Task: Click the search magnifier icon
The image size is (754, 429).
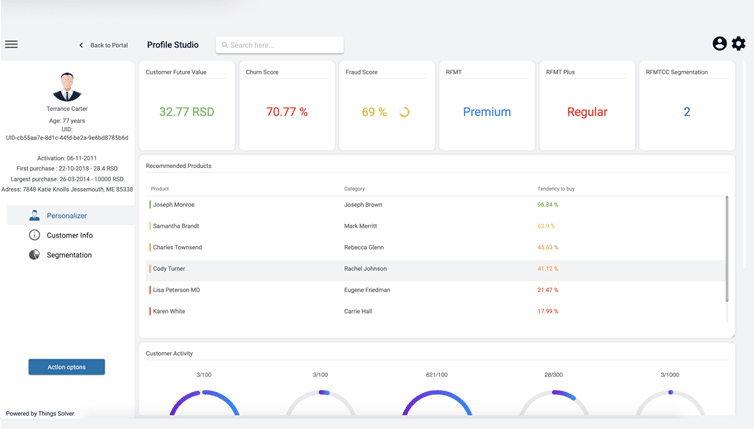Action: click(225, 45)
